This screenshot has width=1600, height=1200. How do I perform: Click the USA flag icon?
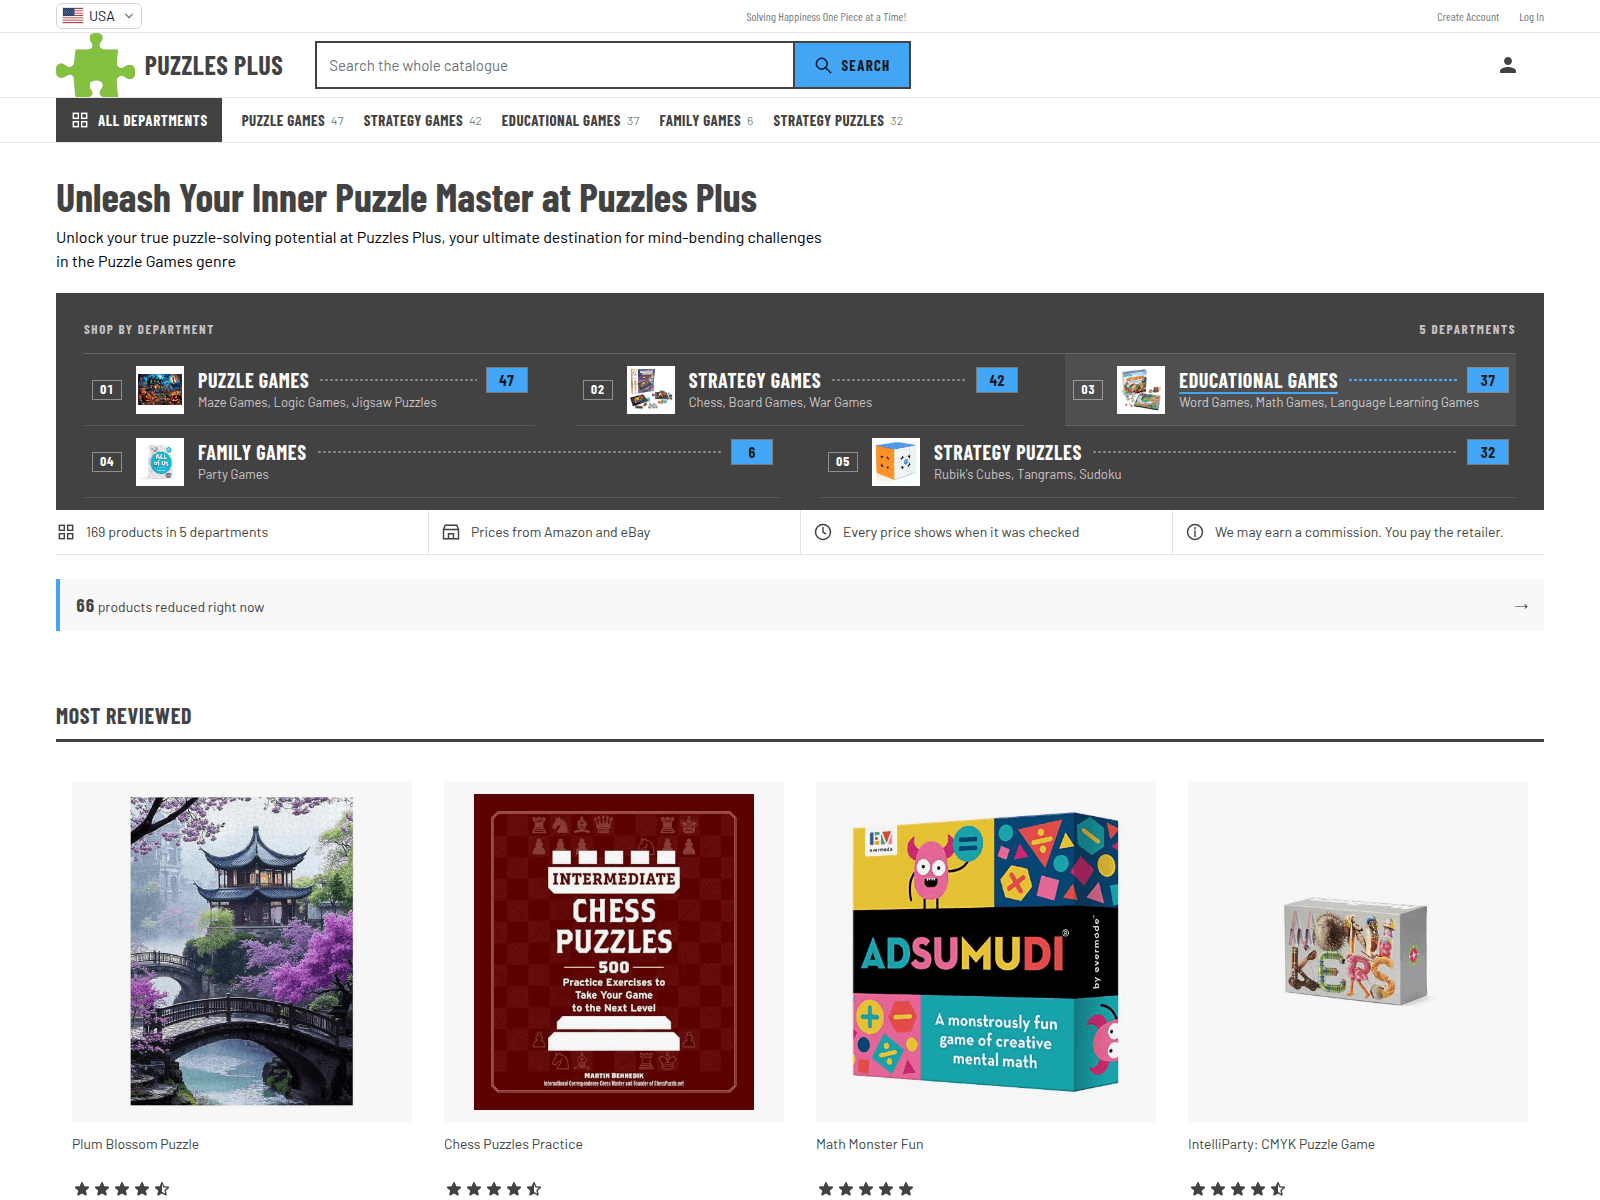pos(73,16)
